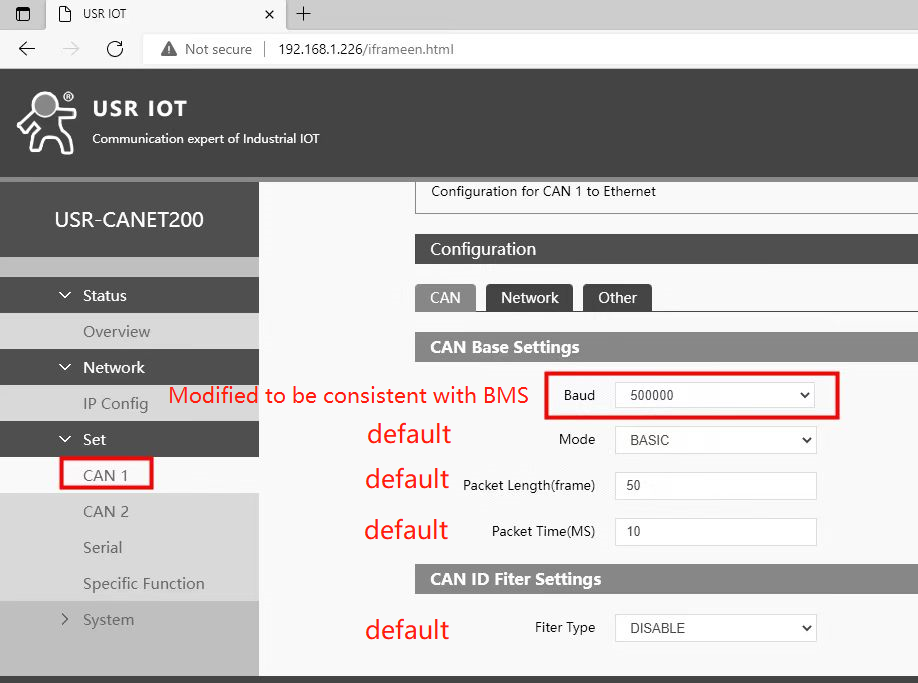Click the Packet Length(frame) field
This screenshot has width=918, height=683.
point(715,486)
